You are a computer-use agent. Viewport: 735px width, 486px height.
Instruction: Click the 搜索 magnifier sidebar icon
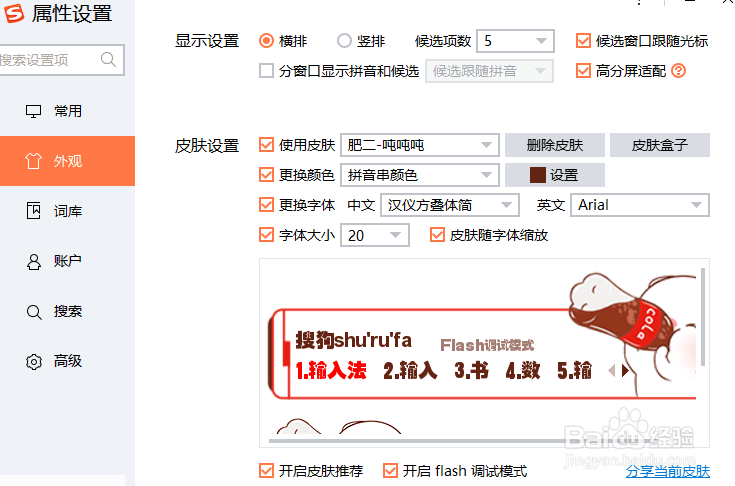(34, 312)
